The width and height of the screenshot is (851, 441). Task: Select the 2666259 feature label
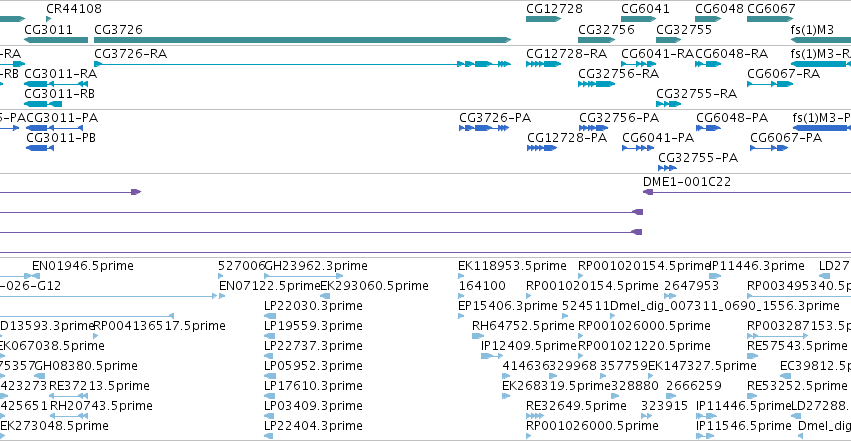tap(694, 386)
